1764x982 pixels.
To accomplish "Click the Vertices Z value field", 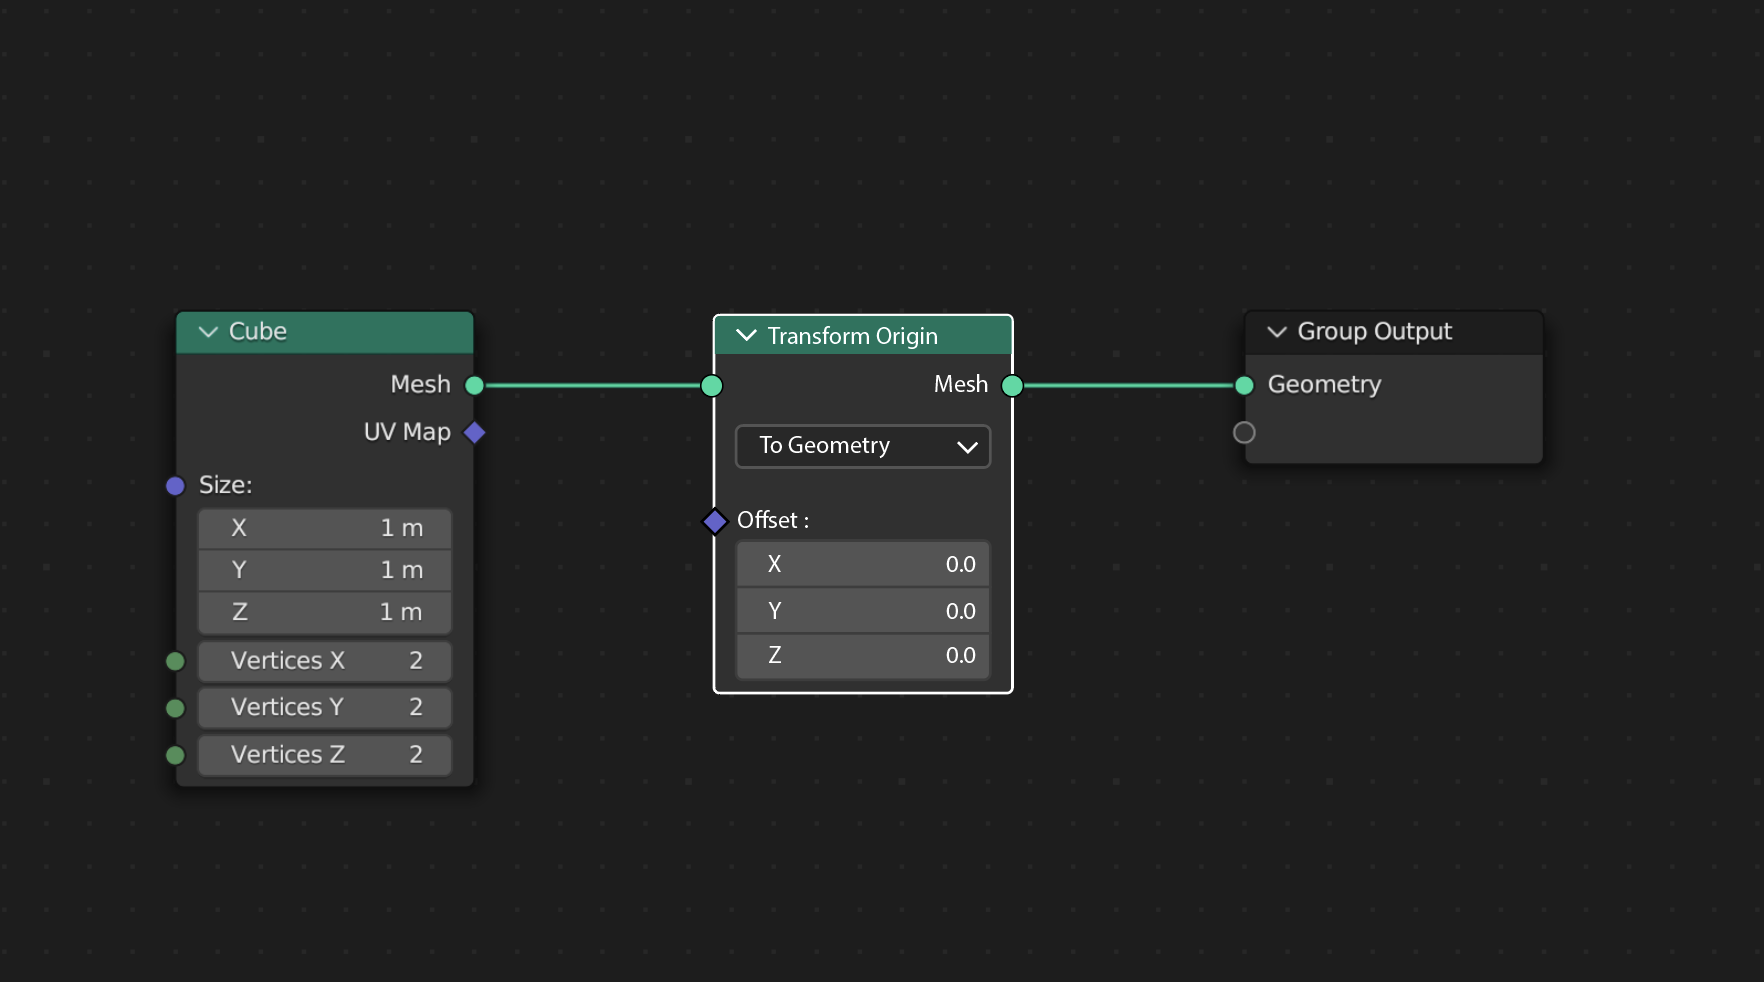I will pos(325,755).
